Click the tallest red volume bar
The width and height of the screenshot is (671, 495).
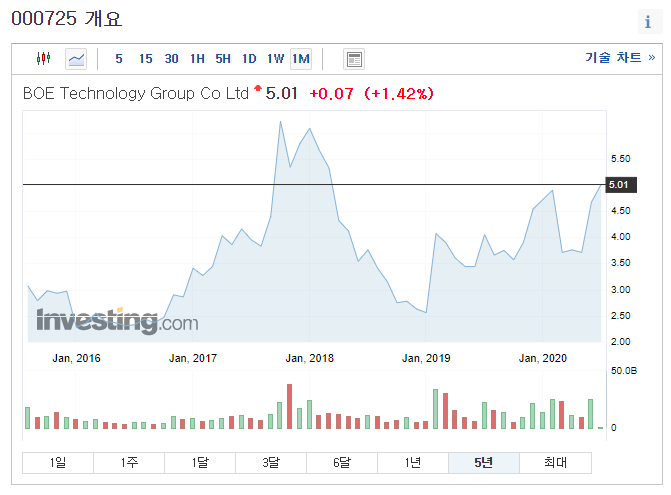coord(289,406)
